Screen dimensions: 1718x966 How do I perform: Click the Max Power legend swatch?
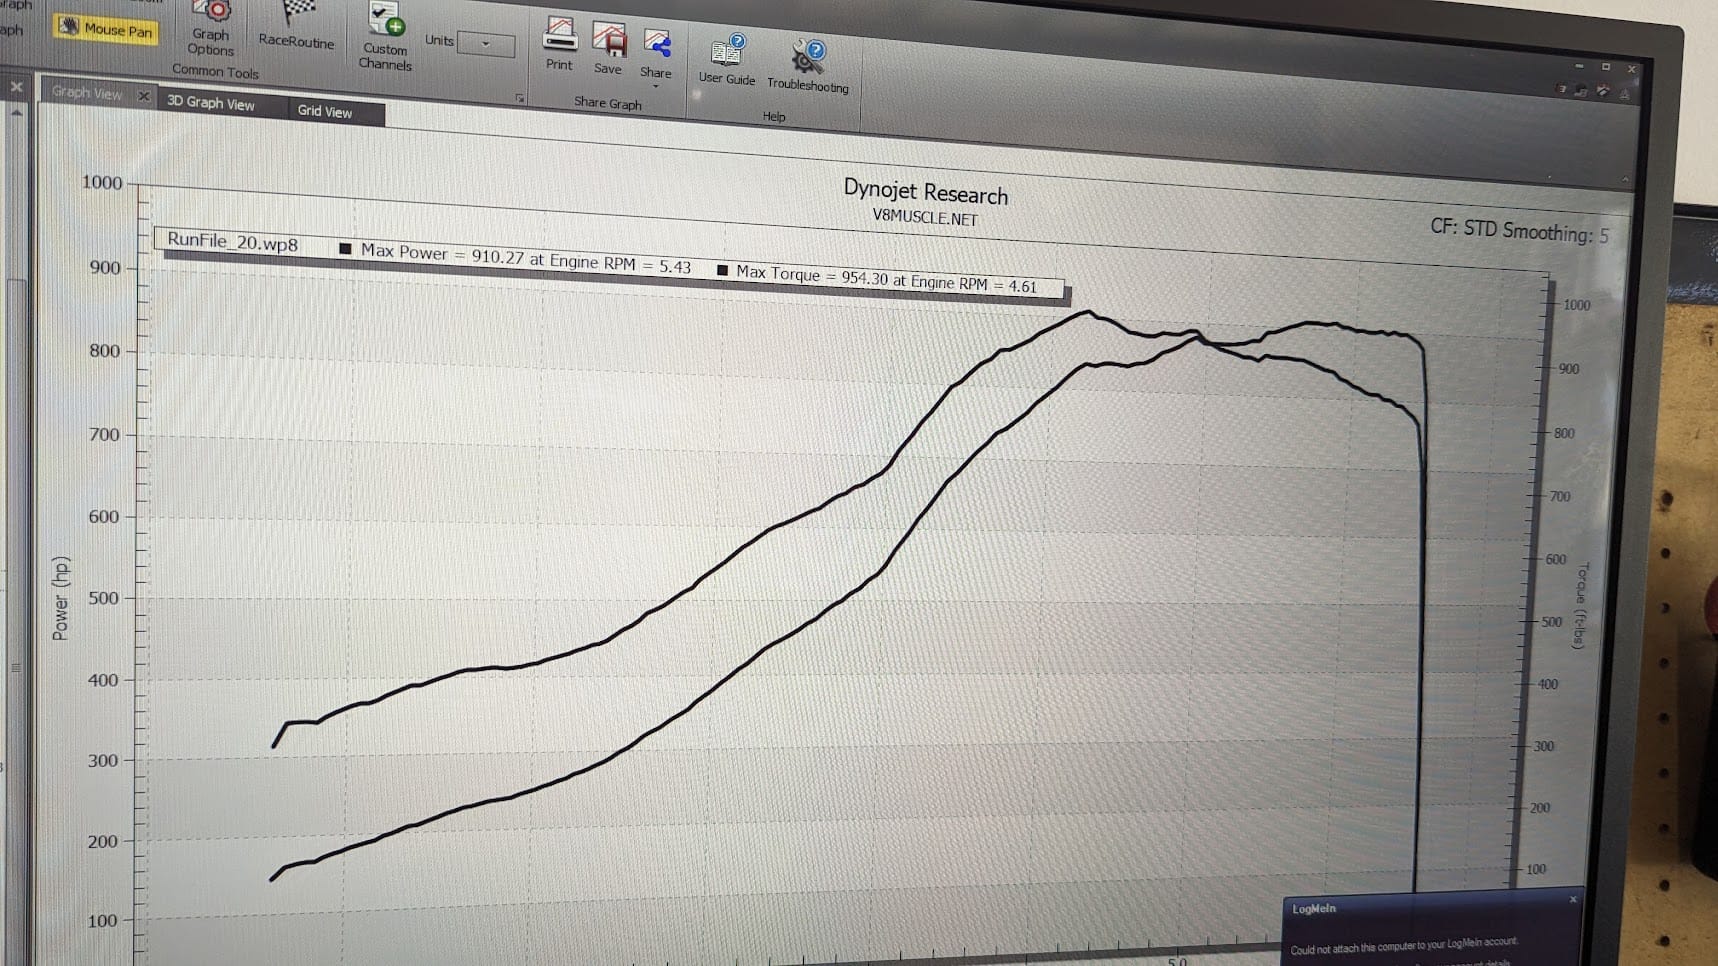pyautogui.click(x=345, y=249)
